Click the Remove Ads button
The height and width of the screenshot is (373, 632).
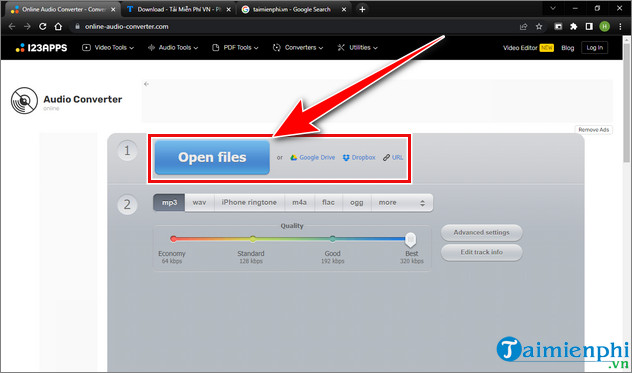tap(594, 130)
